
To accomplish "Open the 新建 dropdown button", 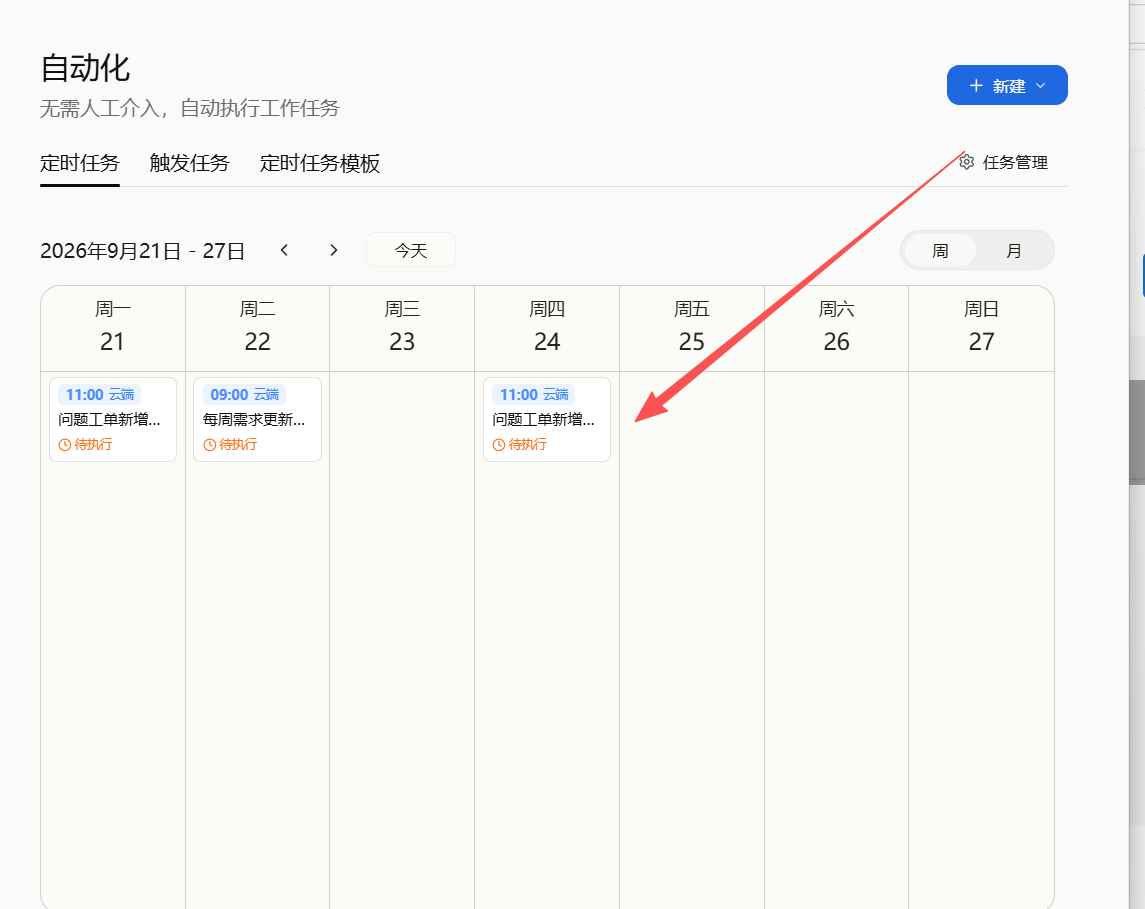I will (1007, 85).
